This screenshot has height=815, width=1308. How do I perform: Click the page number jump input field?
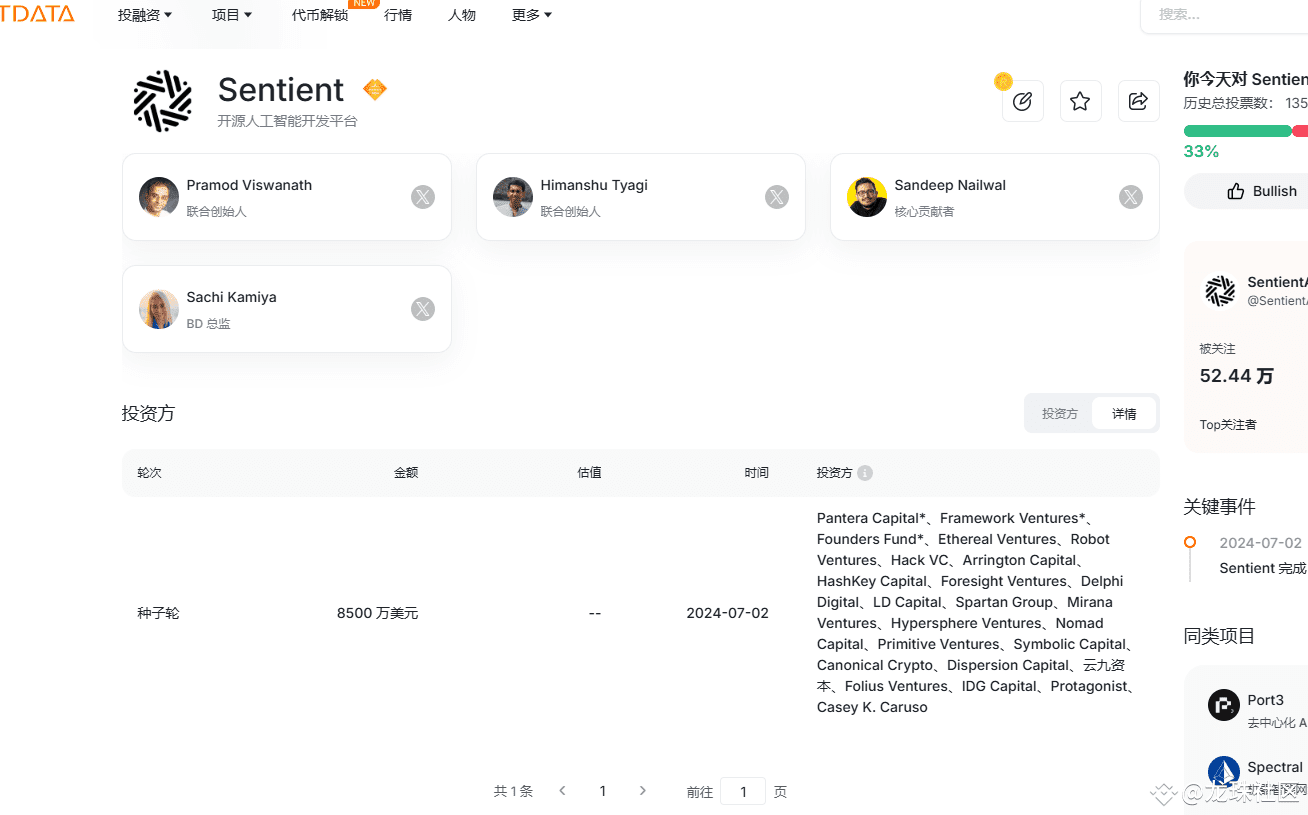tap(743, 791)
